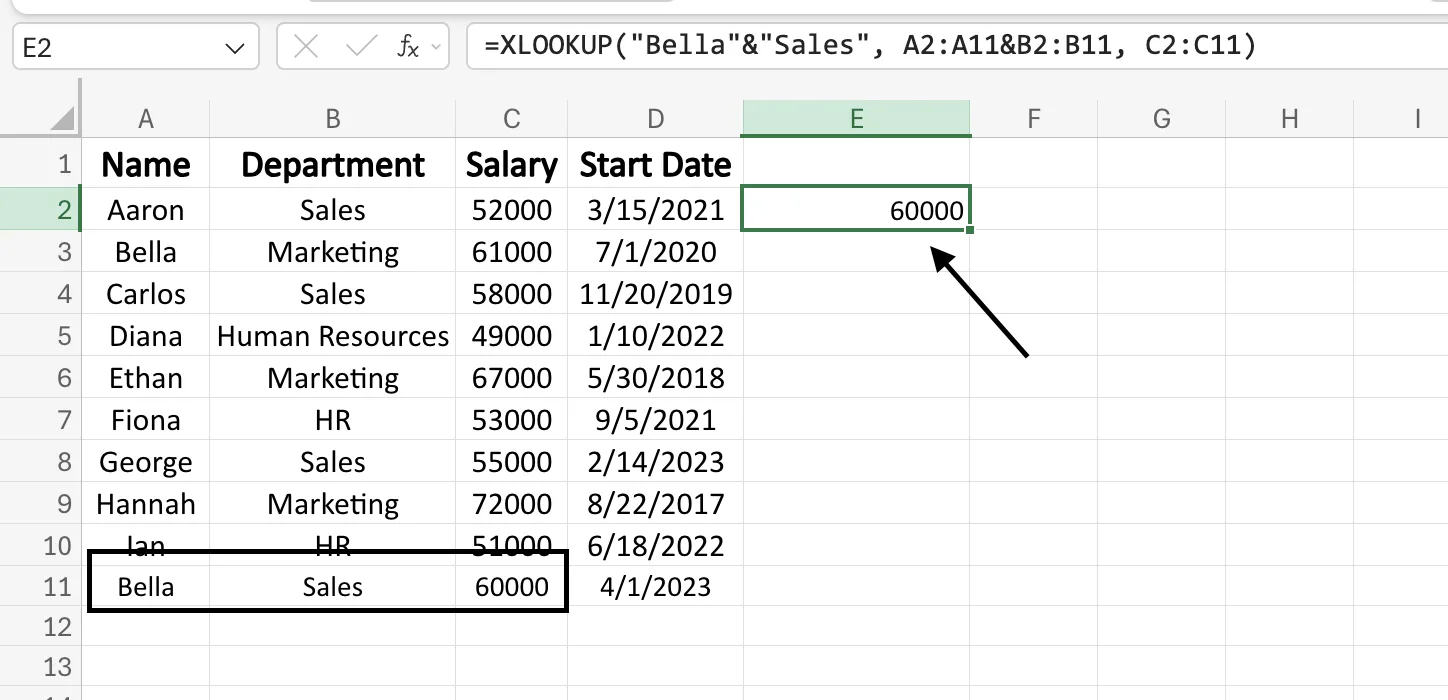This screenshot has width=1448, height=700.
Task: Select start date 11/20/2019
Action: point(656,294)
